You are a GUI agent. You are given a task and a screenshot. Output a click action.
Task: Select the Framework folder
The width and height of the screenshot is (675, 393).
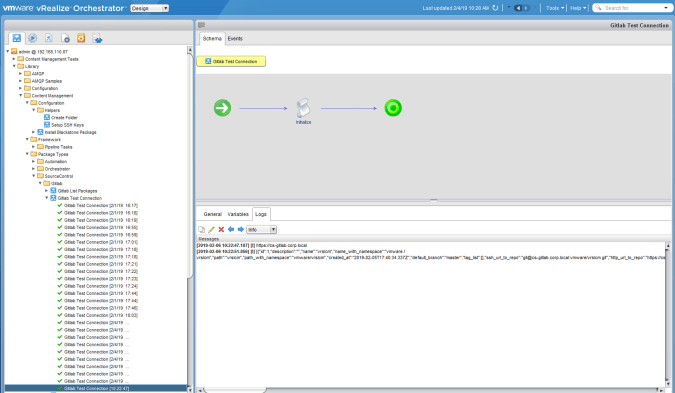pyautogui.click(x=49, y=139)
